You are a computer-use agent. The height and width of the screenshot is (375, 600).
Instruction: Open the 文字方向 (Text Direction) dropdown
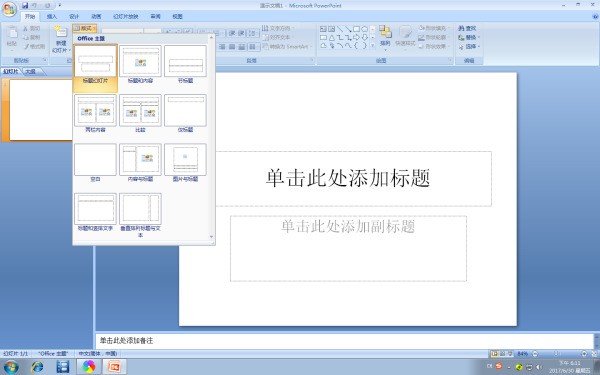click(279, 28)
